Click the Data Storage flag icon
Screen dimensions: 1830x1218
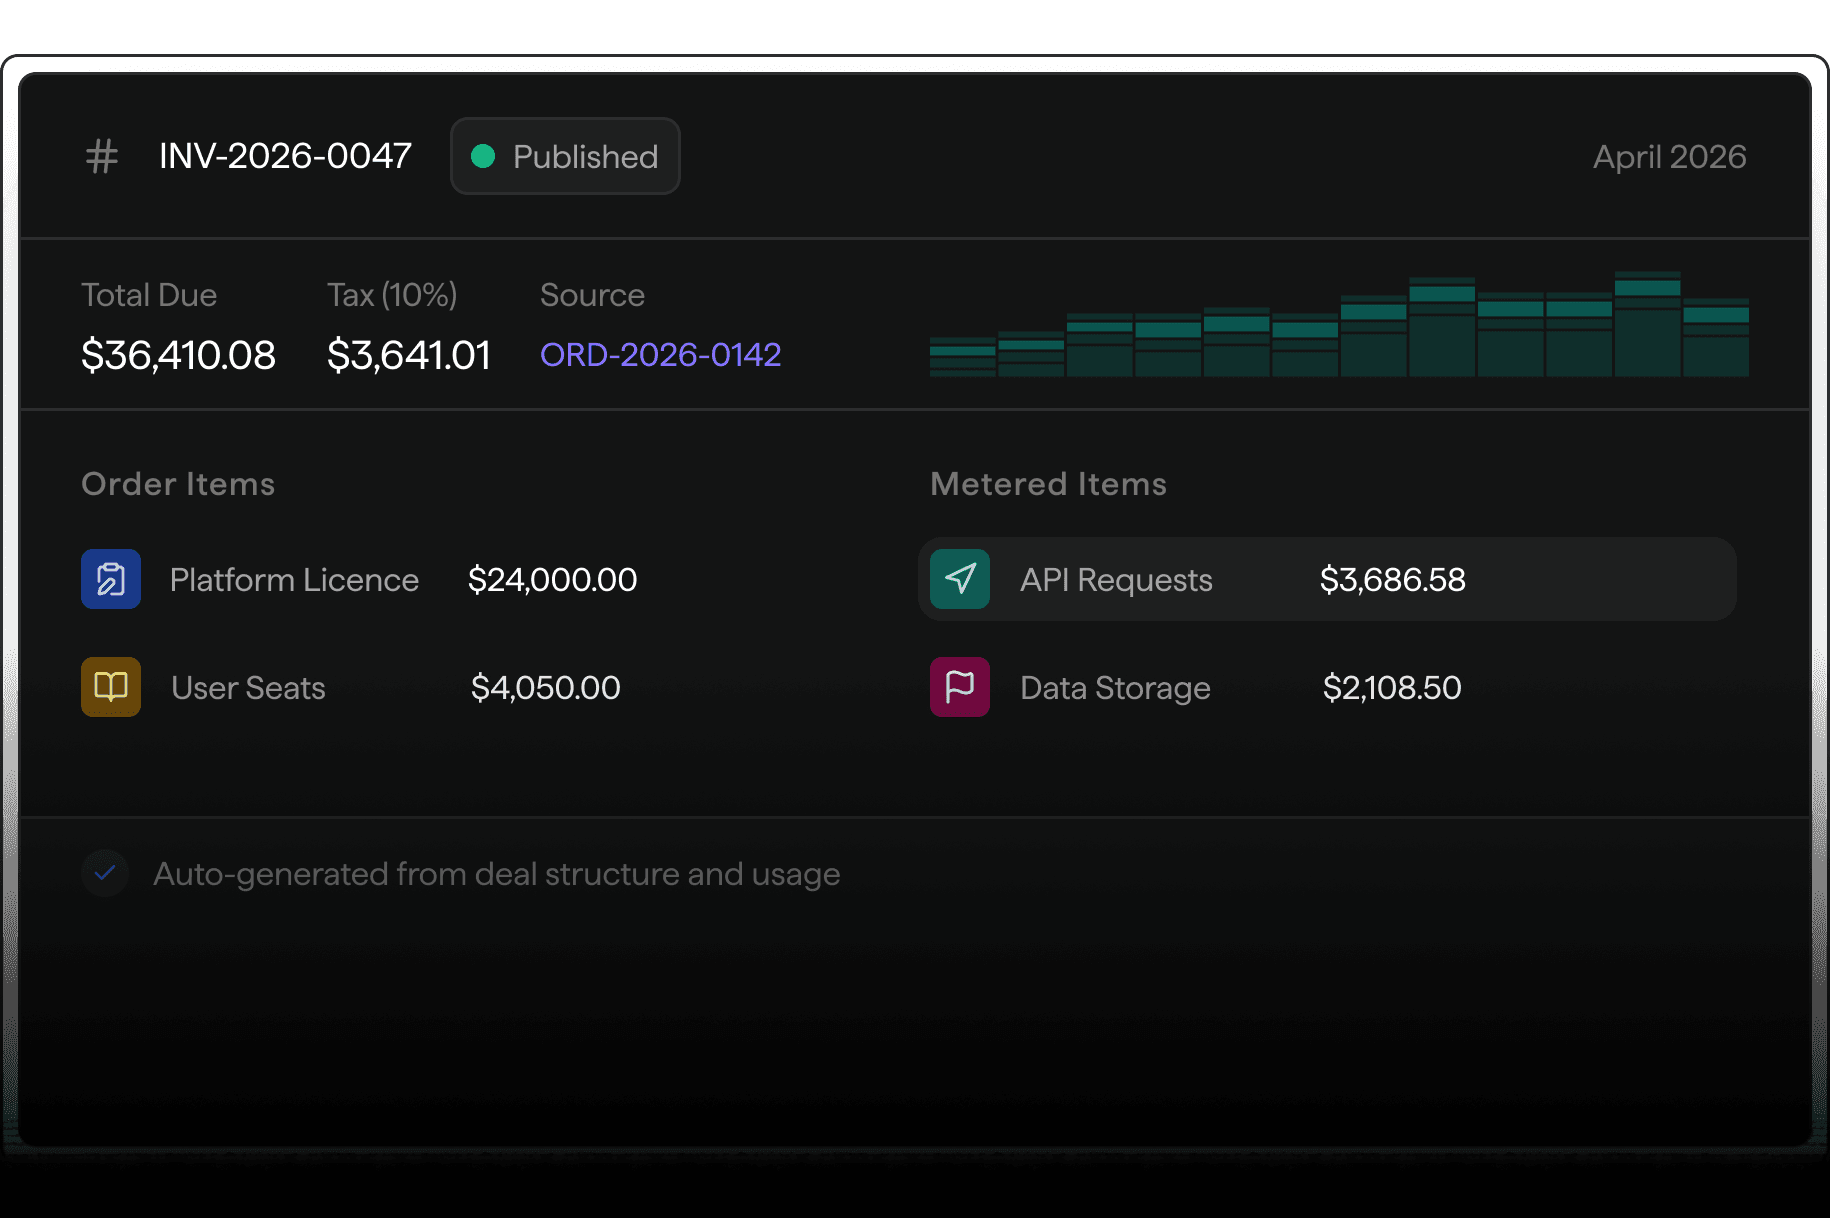[x=960, y=687]
